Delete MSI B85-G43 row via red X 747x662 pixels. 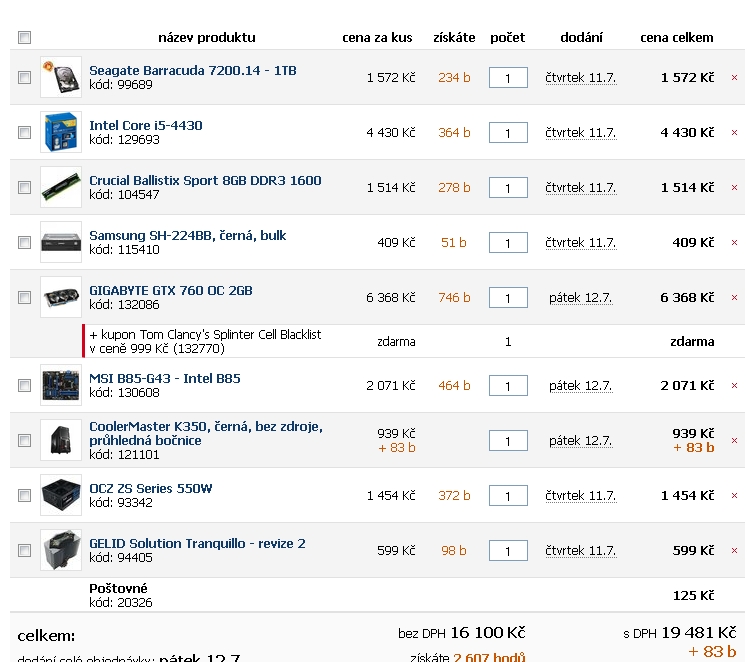point(734,385)
